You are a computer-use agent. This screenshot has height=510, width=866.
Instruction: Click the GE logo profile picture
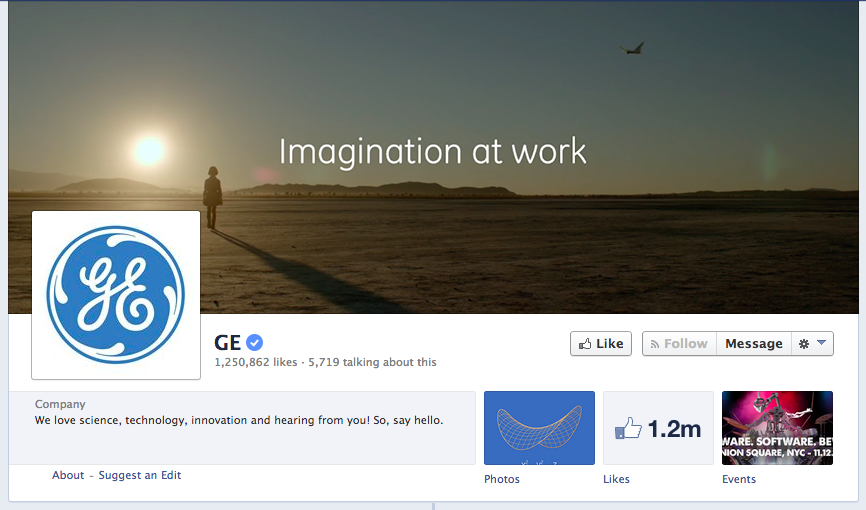pyautogui.click(x=116, y=295)
